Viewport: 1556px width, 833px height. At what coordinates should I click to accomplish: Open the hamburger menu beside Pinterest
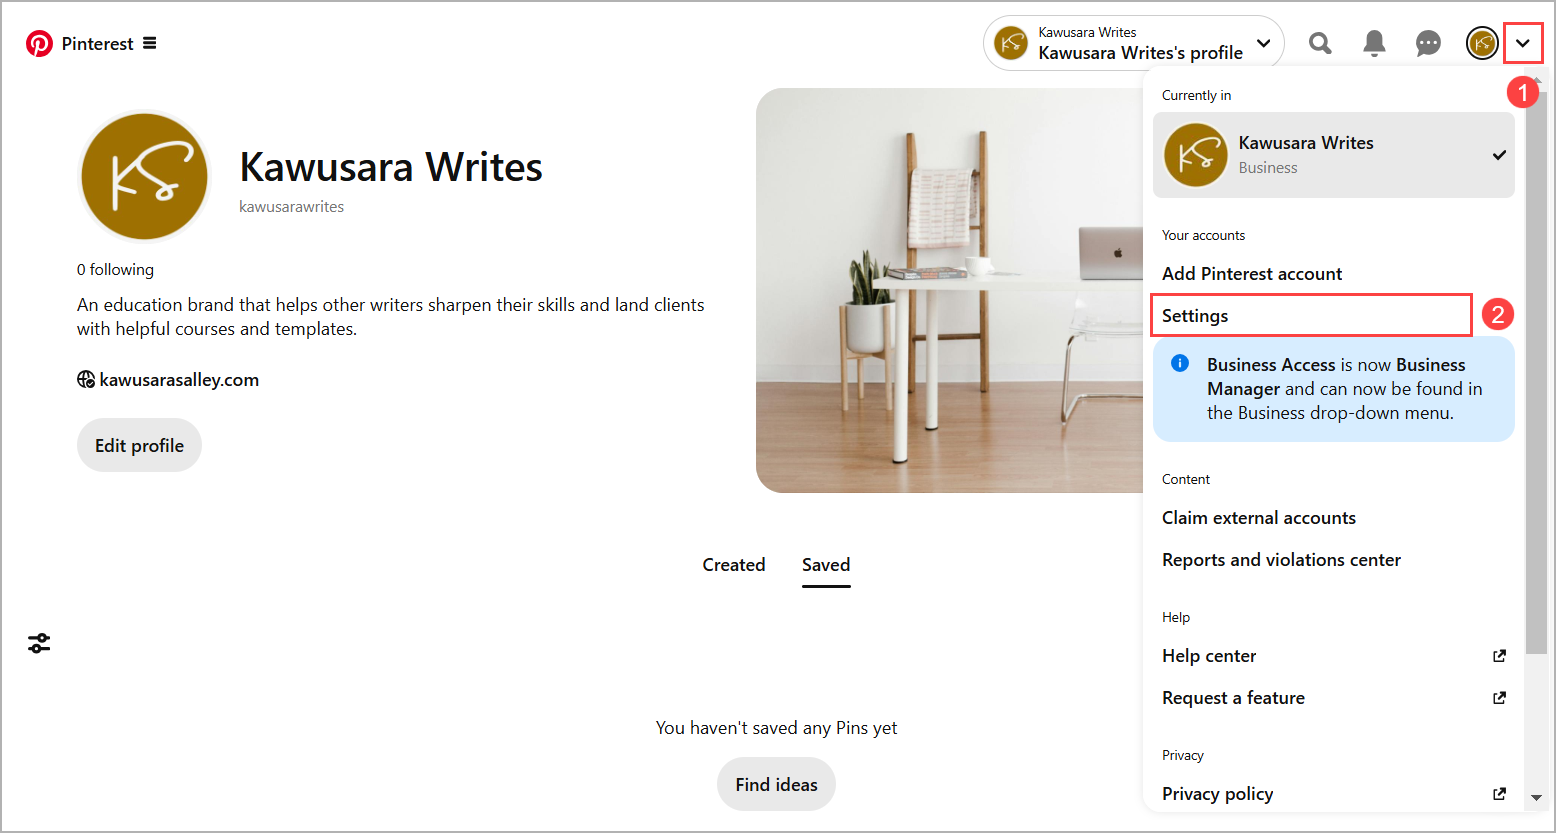pos(150,43)
